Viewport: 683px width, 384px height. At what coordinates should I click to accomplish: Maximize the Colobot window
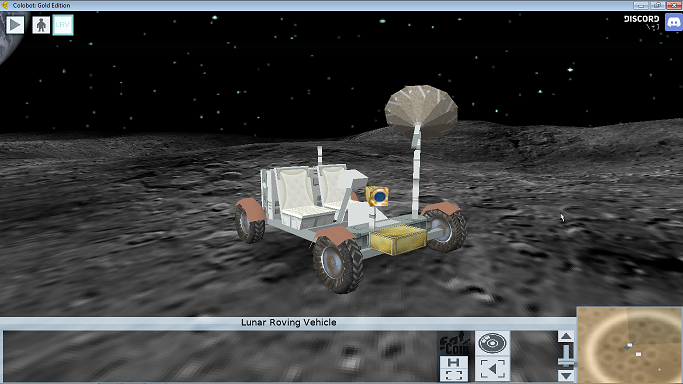(x=657, y=5)
